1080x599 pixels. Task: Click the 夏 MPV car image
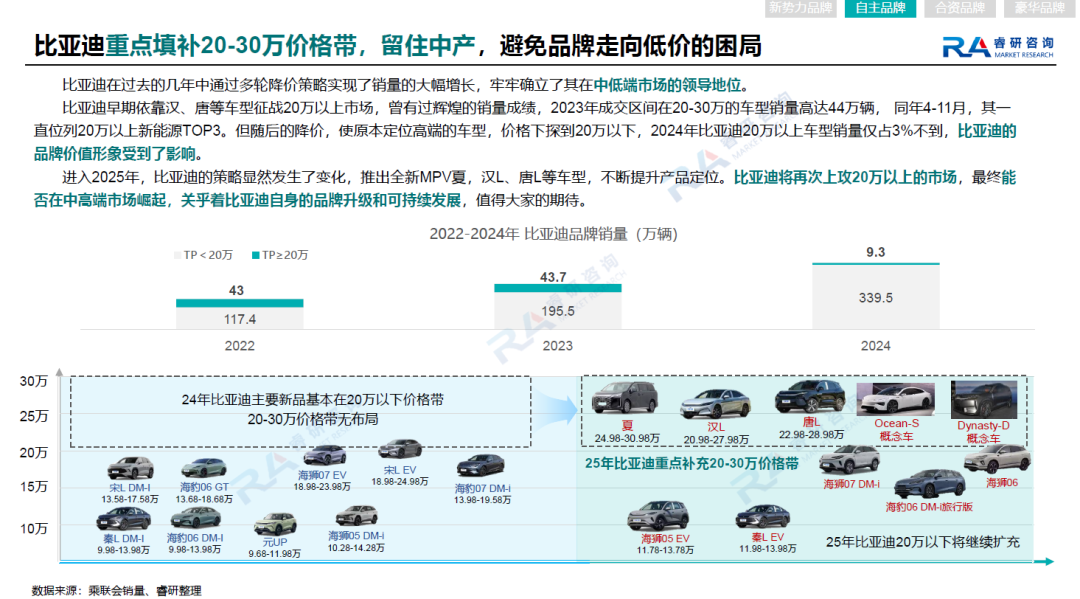click(625, 398)
